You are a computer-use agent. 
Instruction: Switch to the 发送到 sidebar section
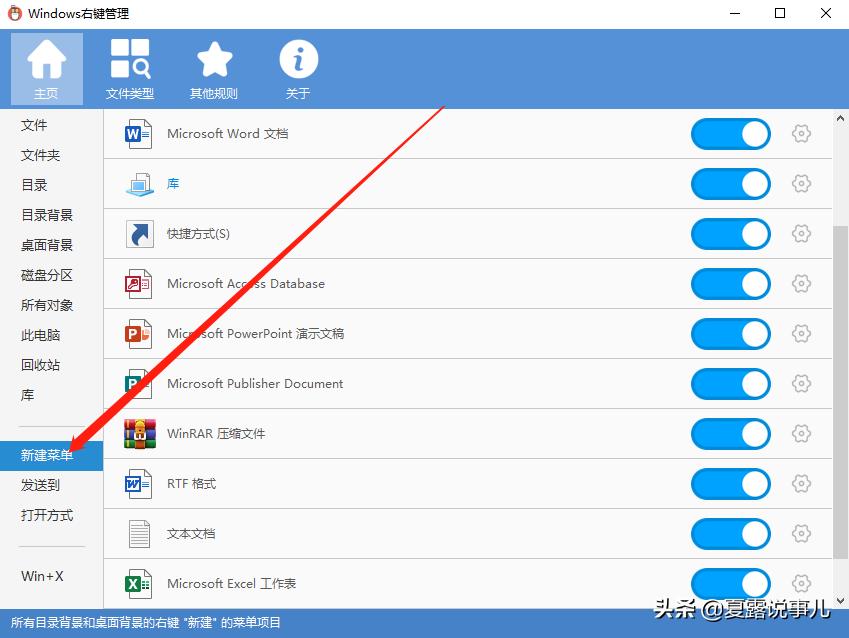[x=44, y=484]
